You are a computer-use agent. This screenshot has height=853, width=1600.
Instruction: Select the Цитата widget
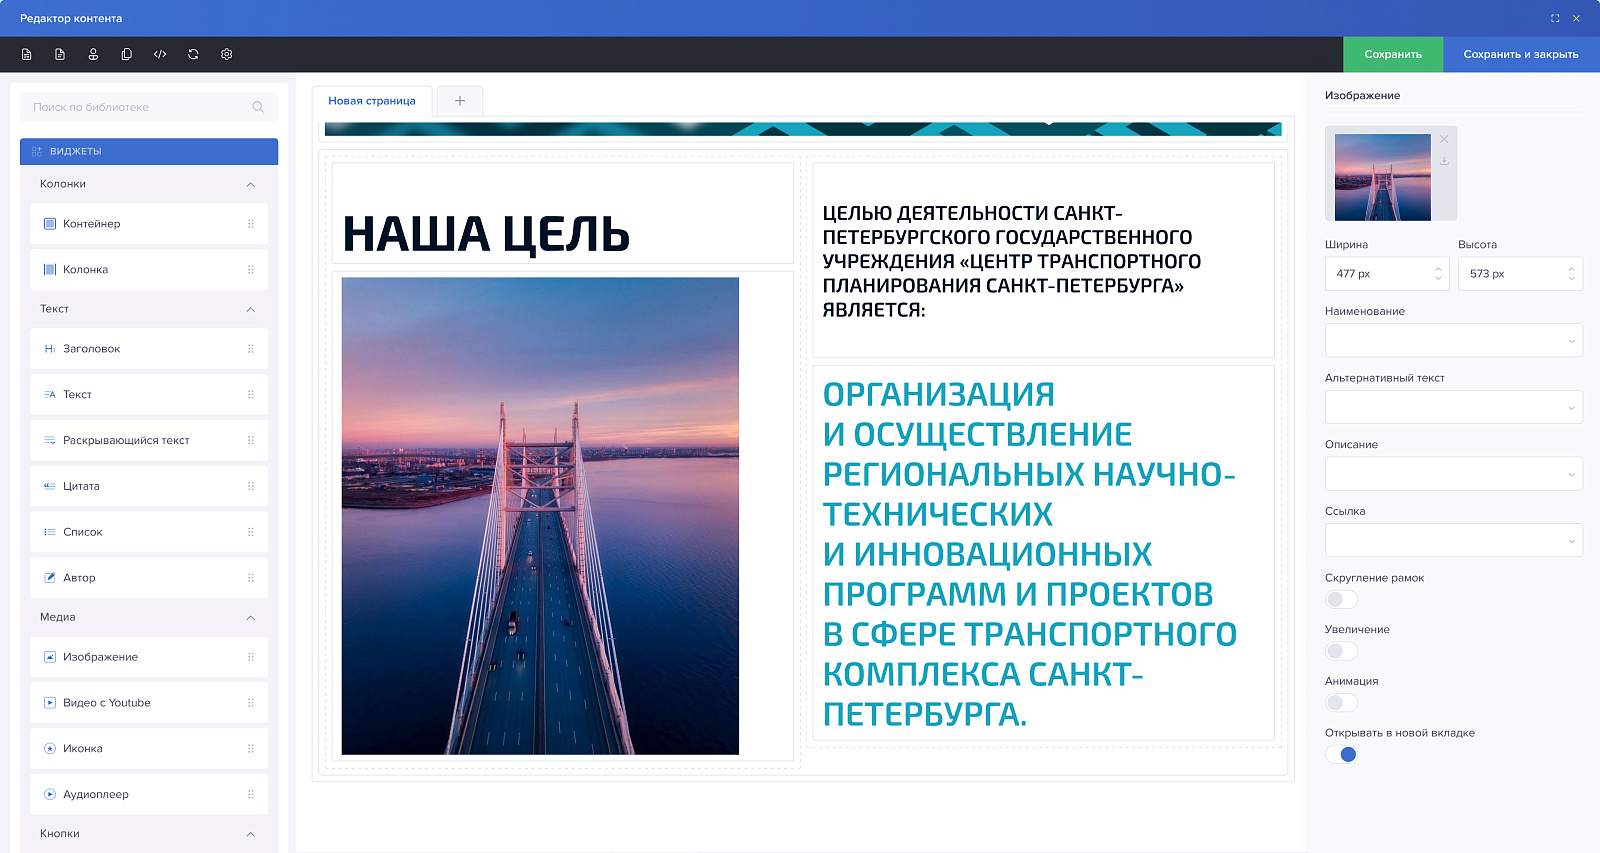149,486
